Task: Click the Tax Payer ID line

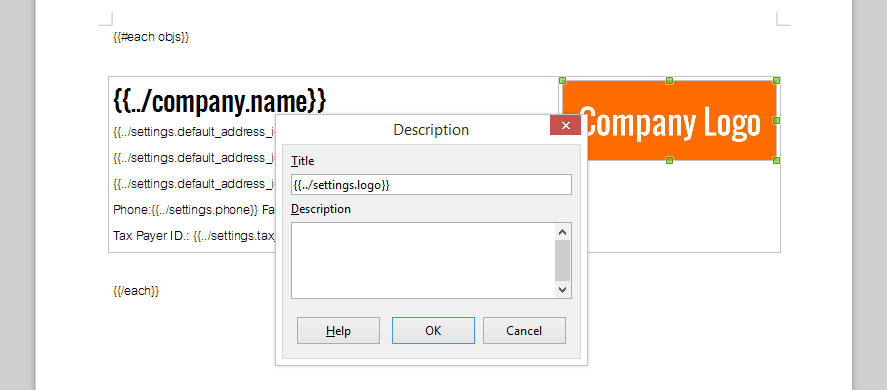Action: pyautogui.click(x=193, y=235)
